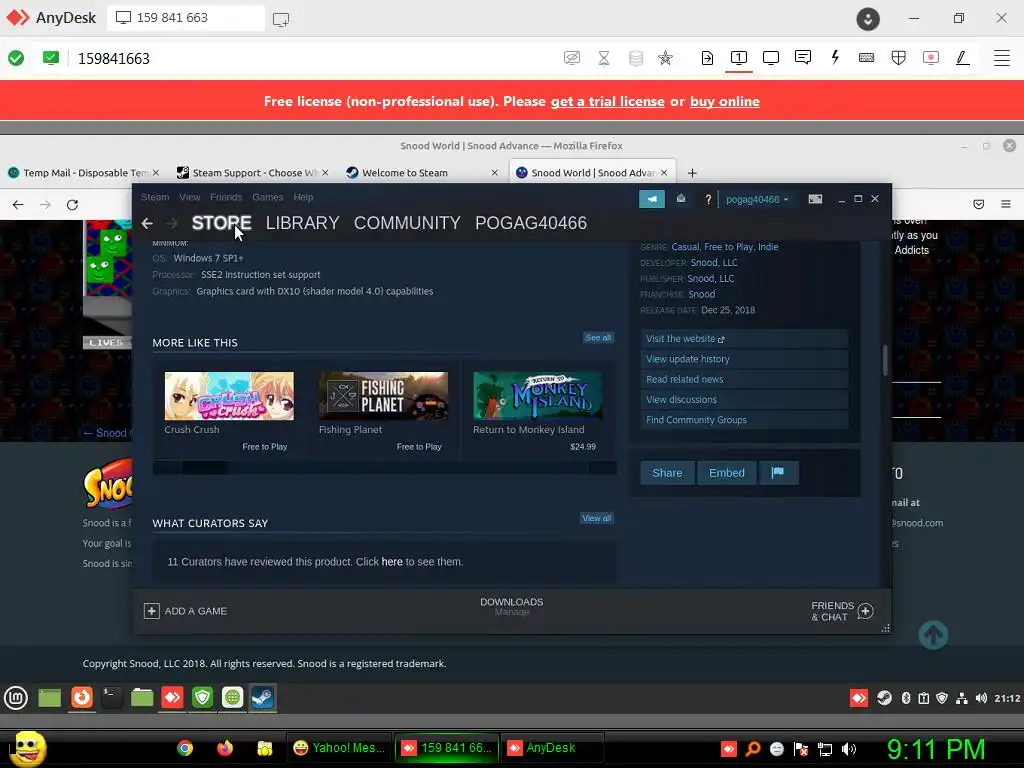Click the AnyDesk file transfer icon
This screenshot has height=768, width=1024.
click(707, 58)
